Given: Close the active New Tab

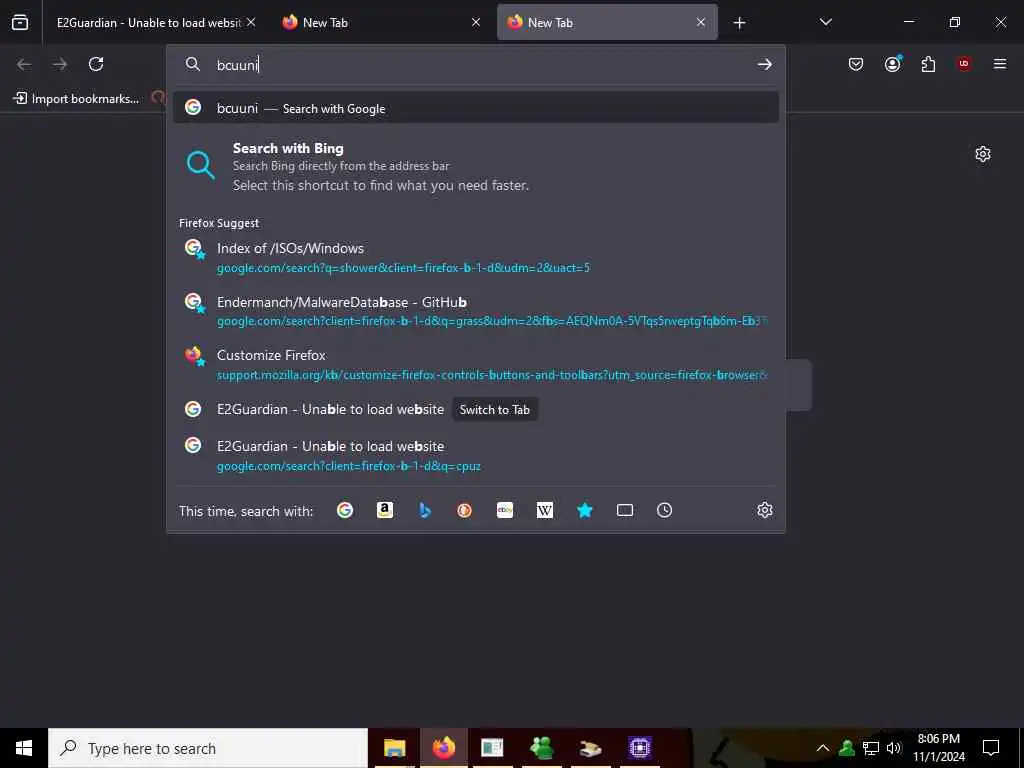Looking at the screenshot, I should tap(701, 22).
